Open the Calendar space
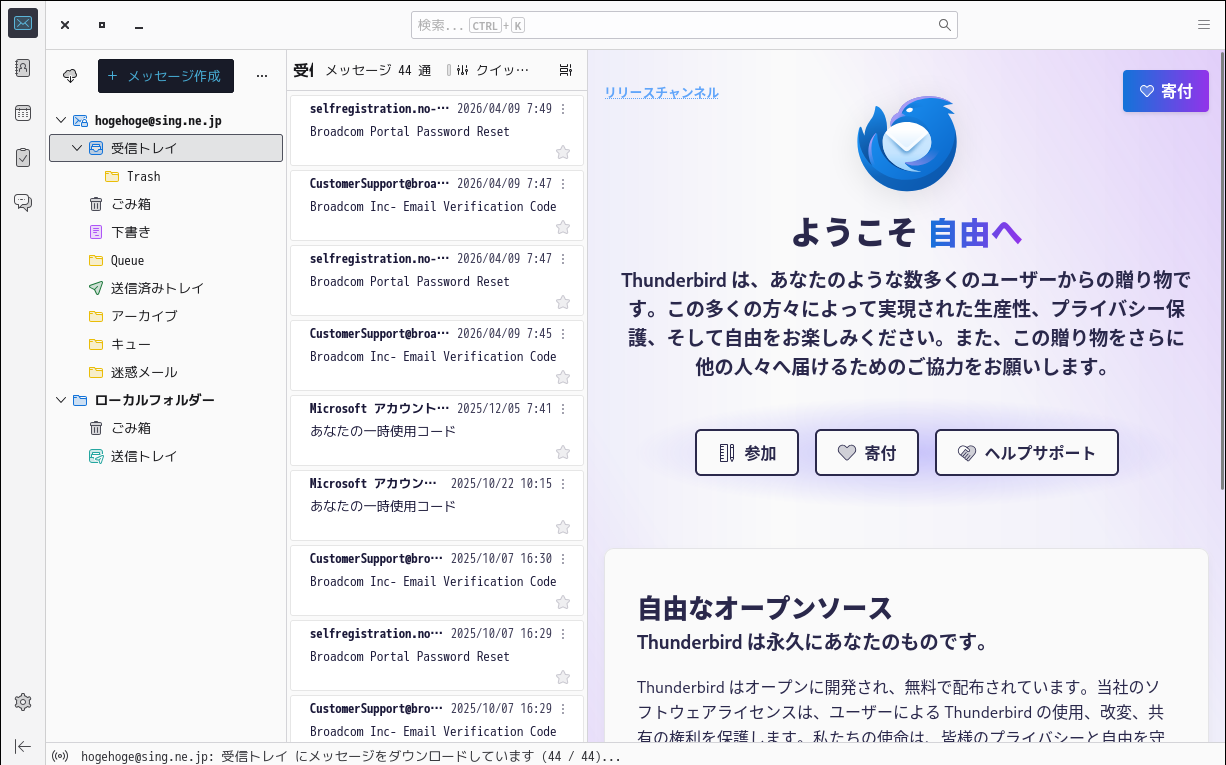 tap(23, 113)
